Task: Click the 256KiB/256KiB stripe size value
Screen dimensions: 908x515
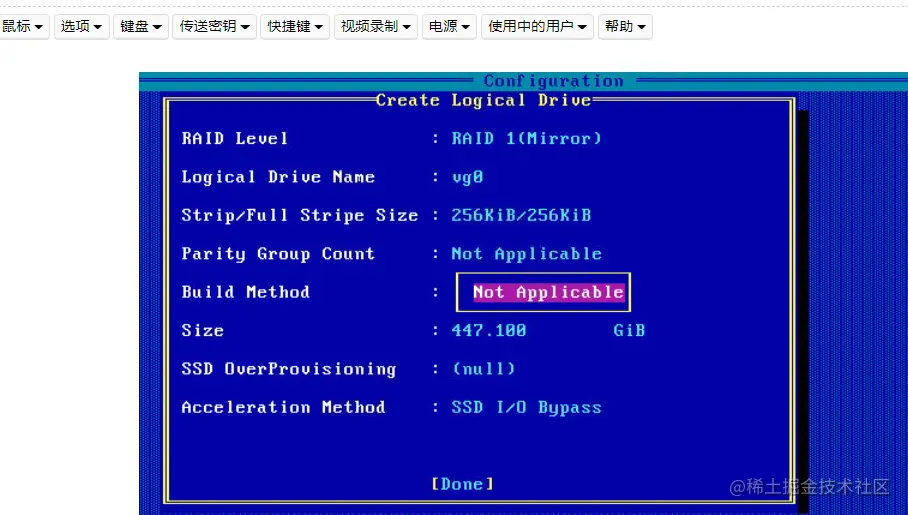Action: pos(521,216)
